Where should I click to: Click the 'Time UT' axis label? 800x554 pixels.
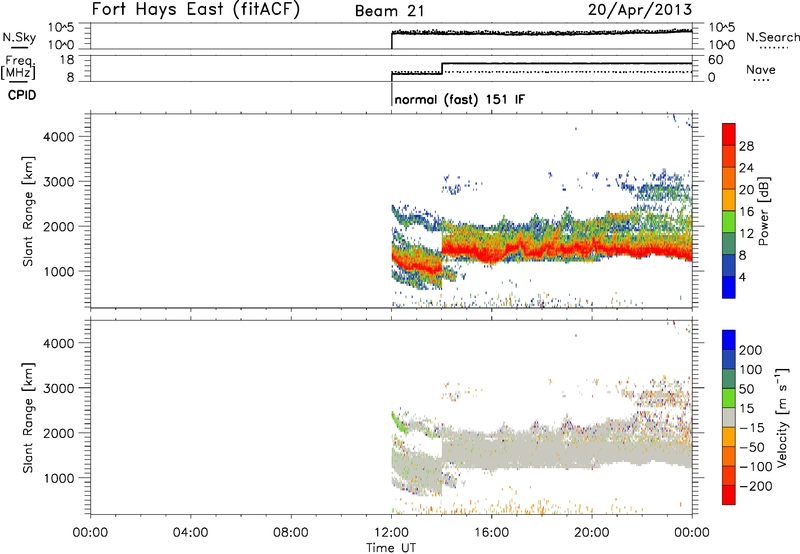coord(391,548)
